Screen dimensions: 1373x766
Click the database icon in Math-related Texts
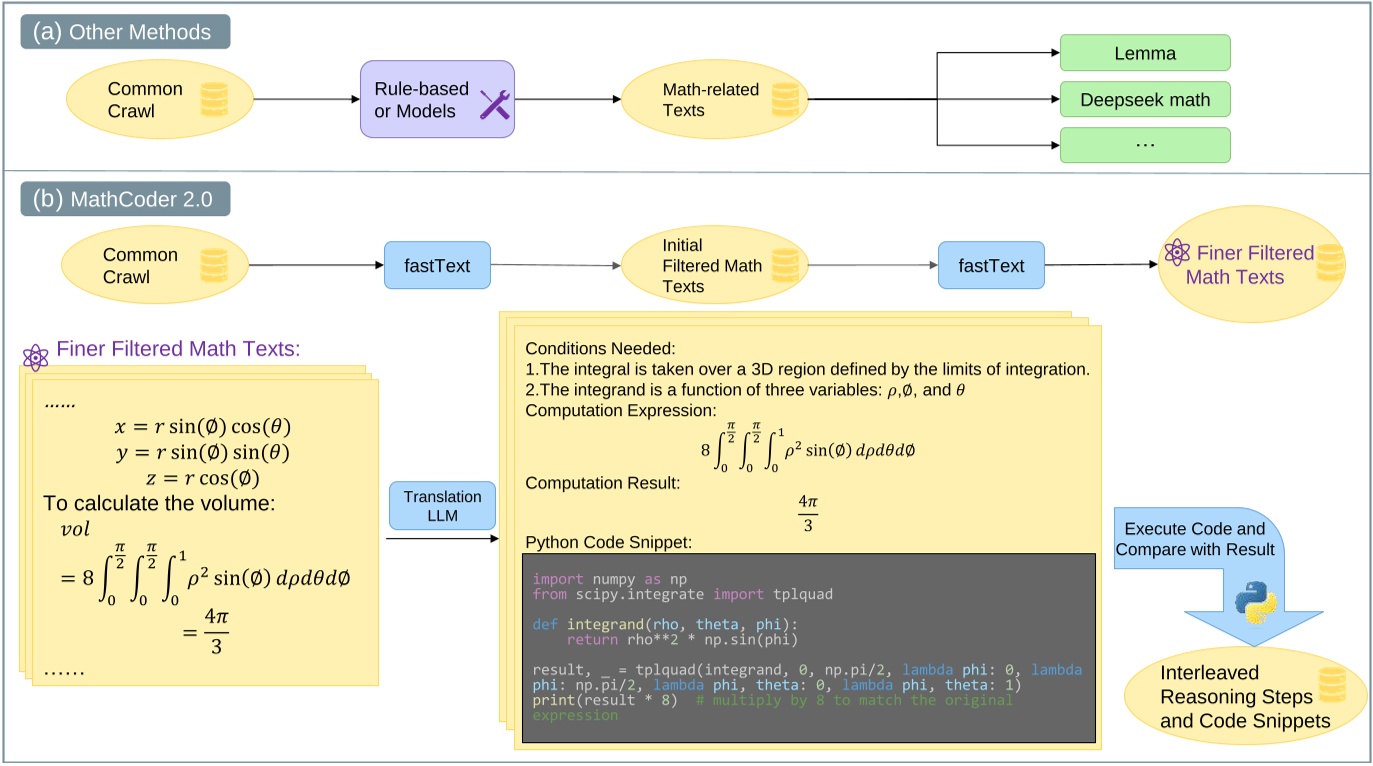coord(786,99)
